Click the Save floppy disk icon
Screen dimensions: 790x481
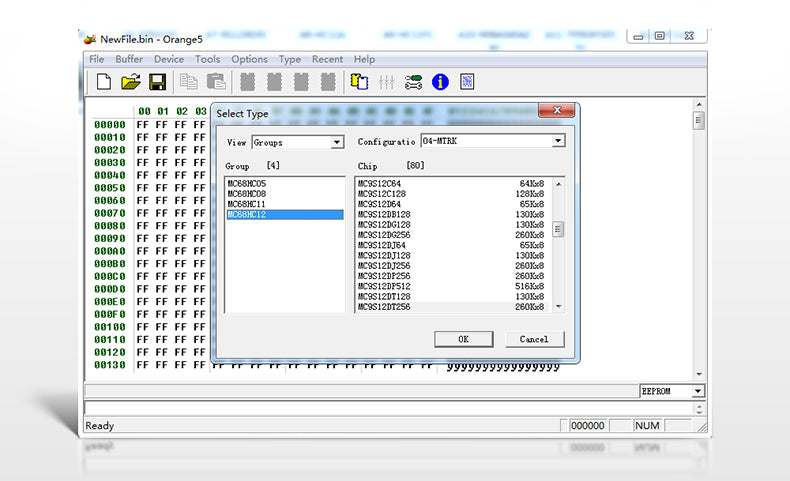(x=157, y=82)
